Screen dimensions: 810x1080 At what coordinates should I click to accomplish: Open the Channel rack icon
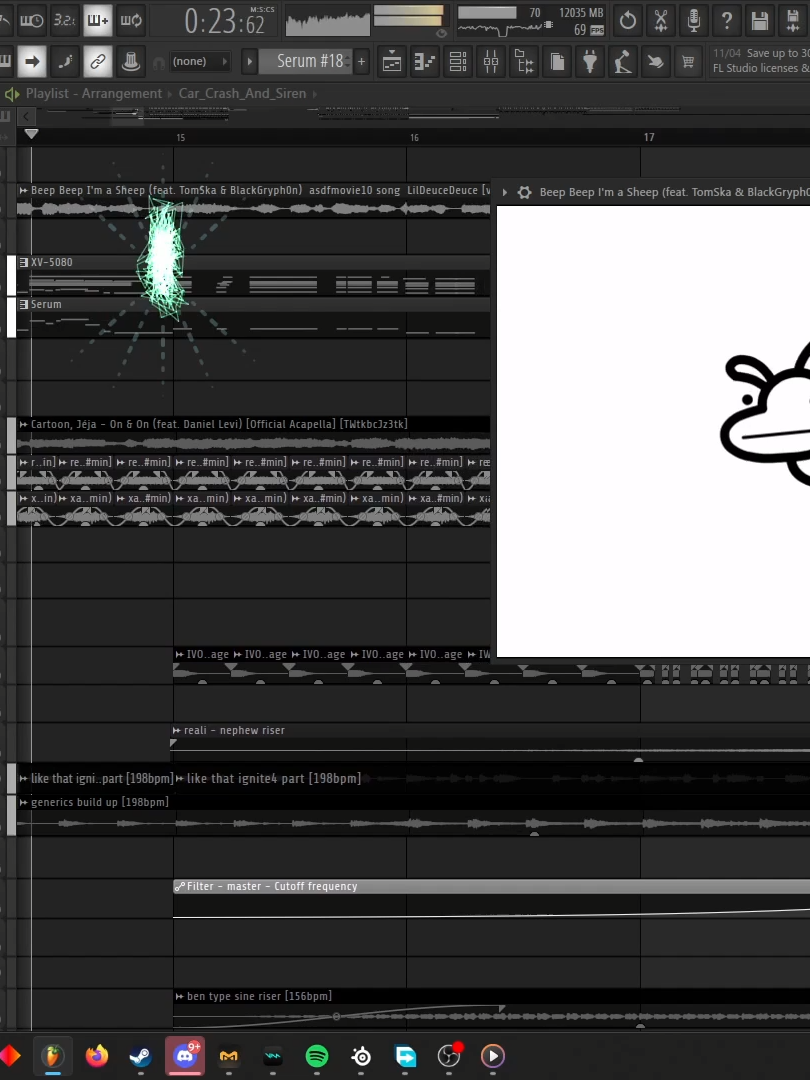tap(457, 61)
